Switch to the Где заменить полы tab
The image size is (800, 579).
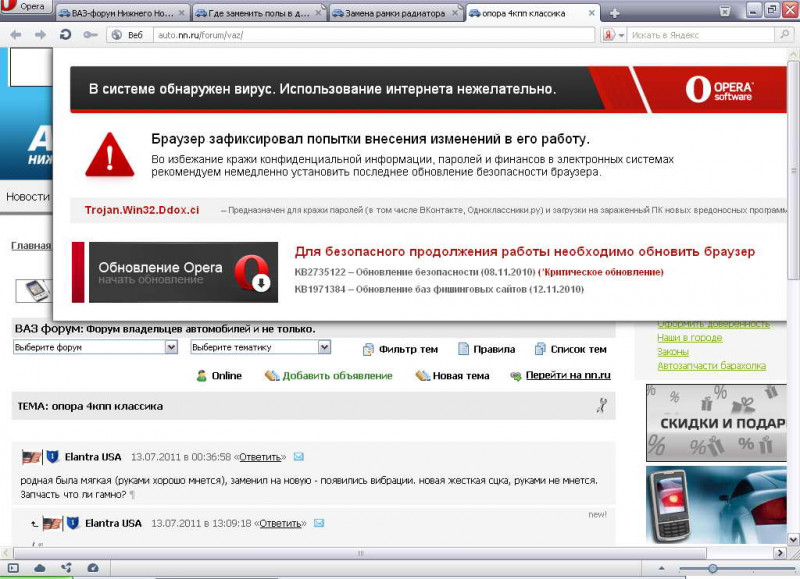pyautogui.click(x=259, y=13)
